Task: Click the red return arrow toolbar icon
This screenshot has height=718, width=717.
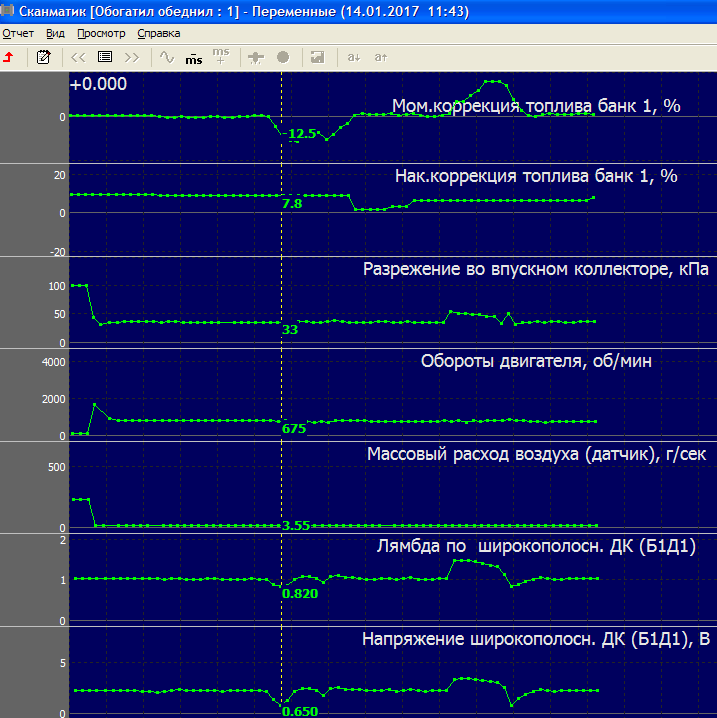Action: (x=9, y=57)
